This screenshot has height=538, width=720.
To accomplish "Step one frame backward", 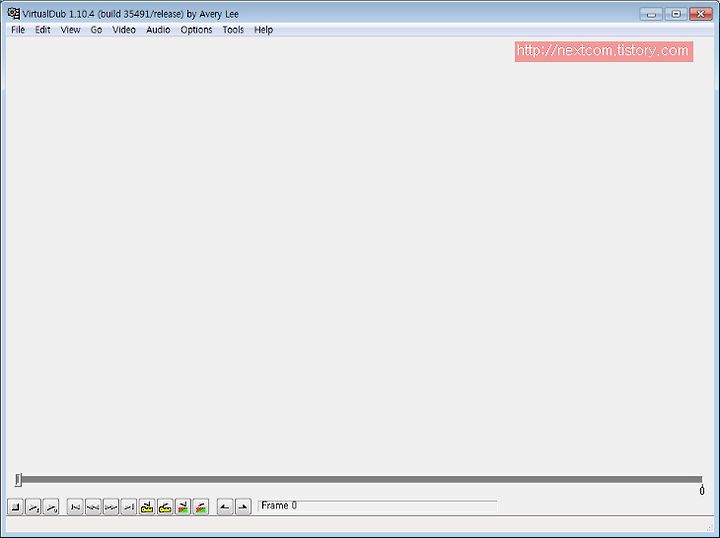I will [93, 507].
